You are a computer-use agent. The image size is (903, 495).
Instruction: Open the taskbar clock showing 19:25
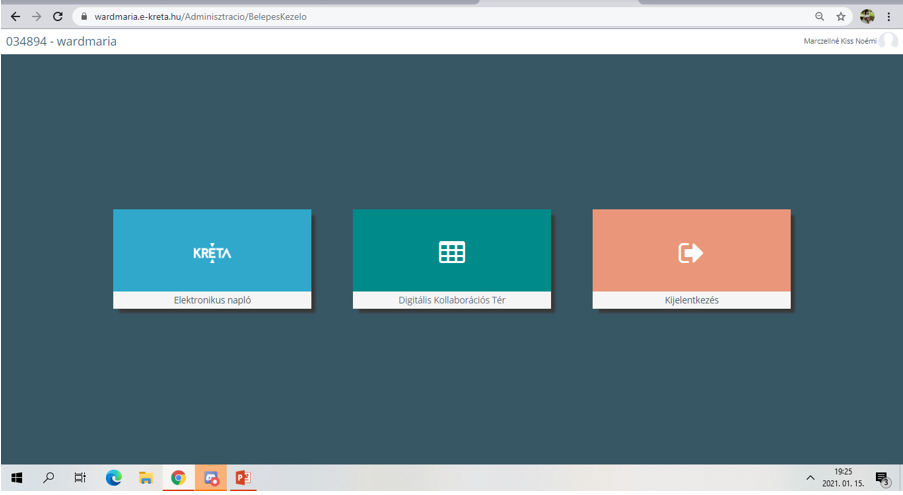pyautogui.click(x=843, y=478)
